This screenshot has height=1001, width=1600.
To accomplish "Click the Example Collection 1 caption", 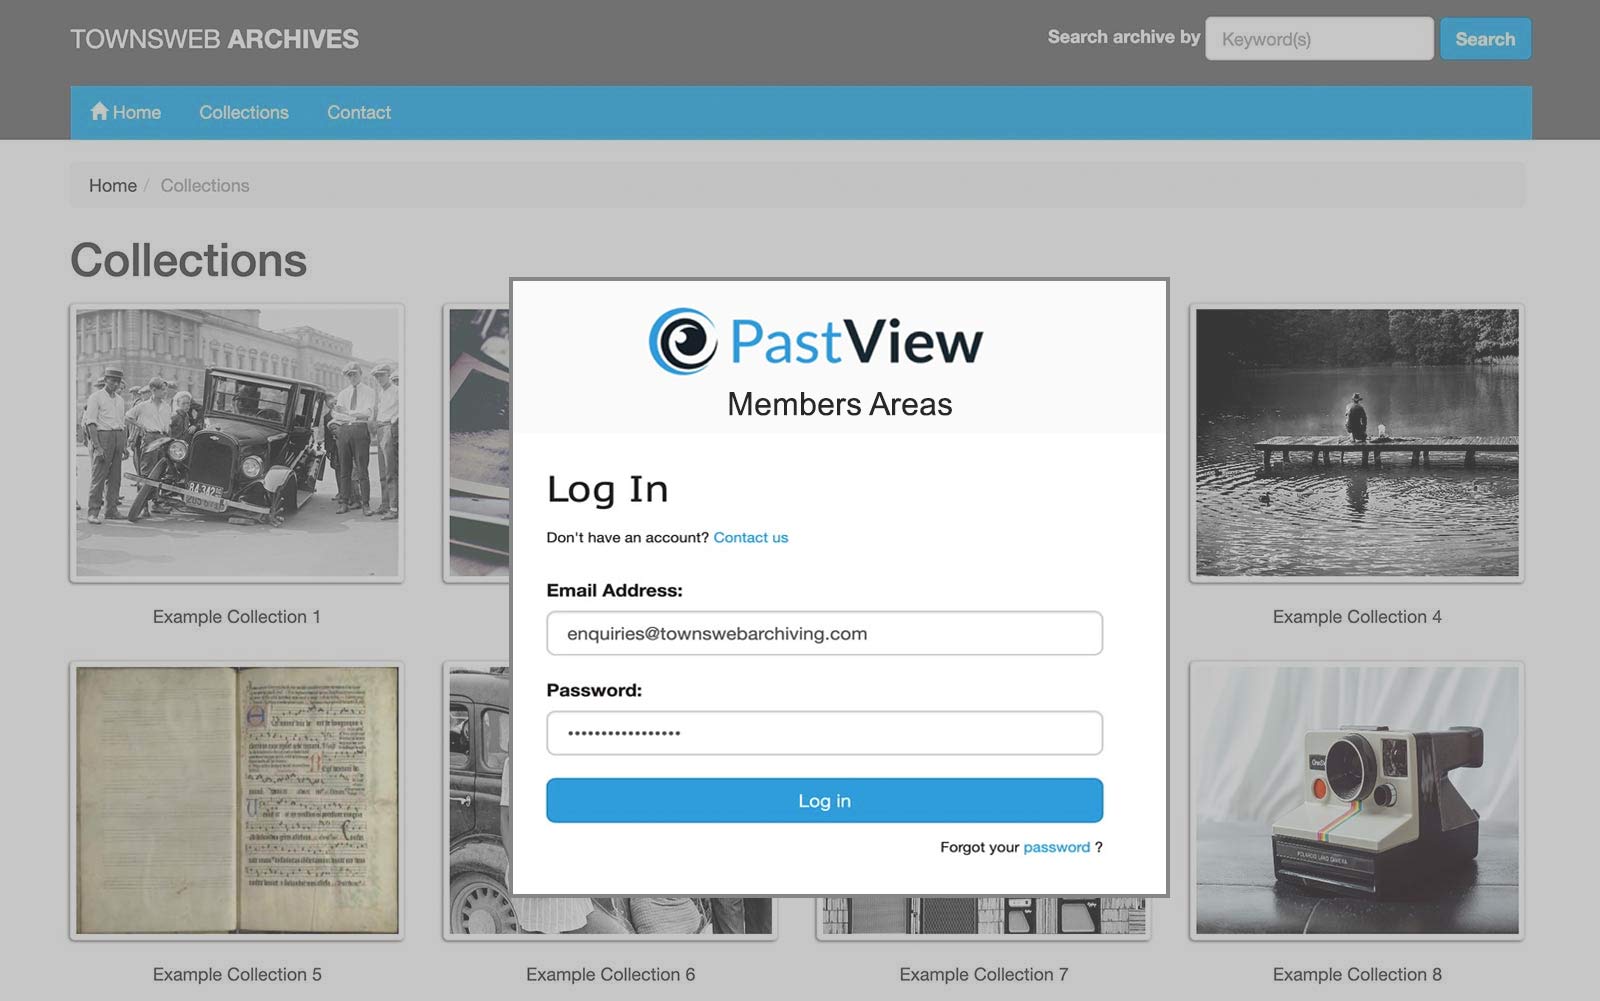I will (237, 617).
